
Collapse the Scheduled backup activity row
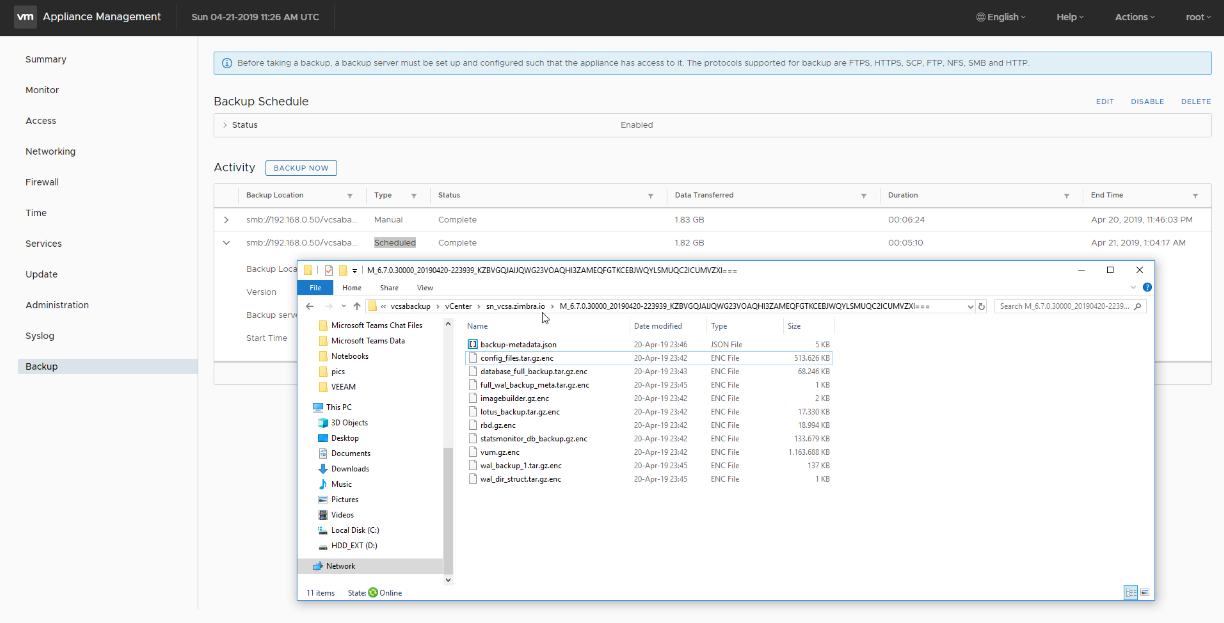(226, 243)
